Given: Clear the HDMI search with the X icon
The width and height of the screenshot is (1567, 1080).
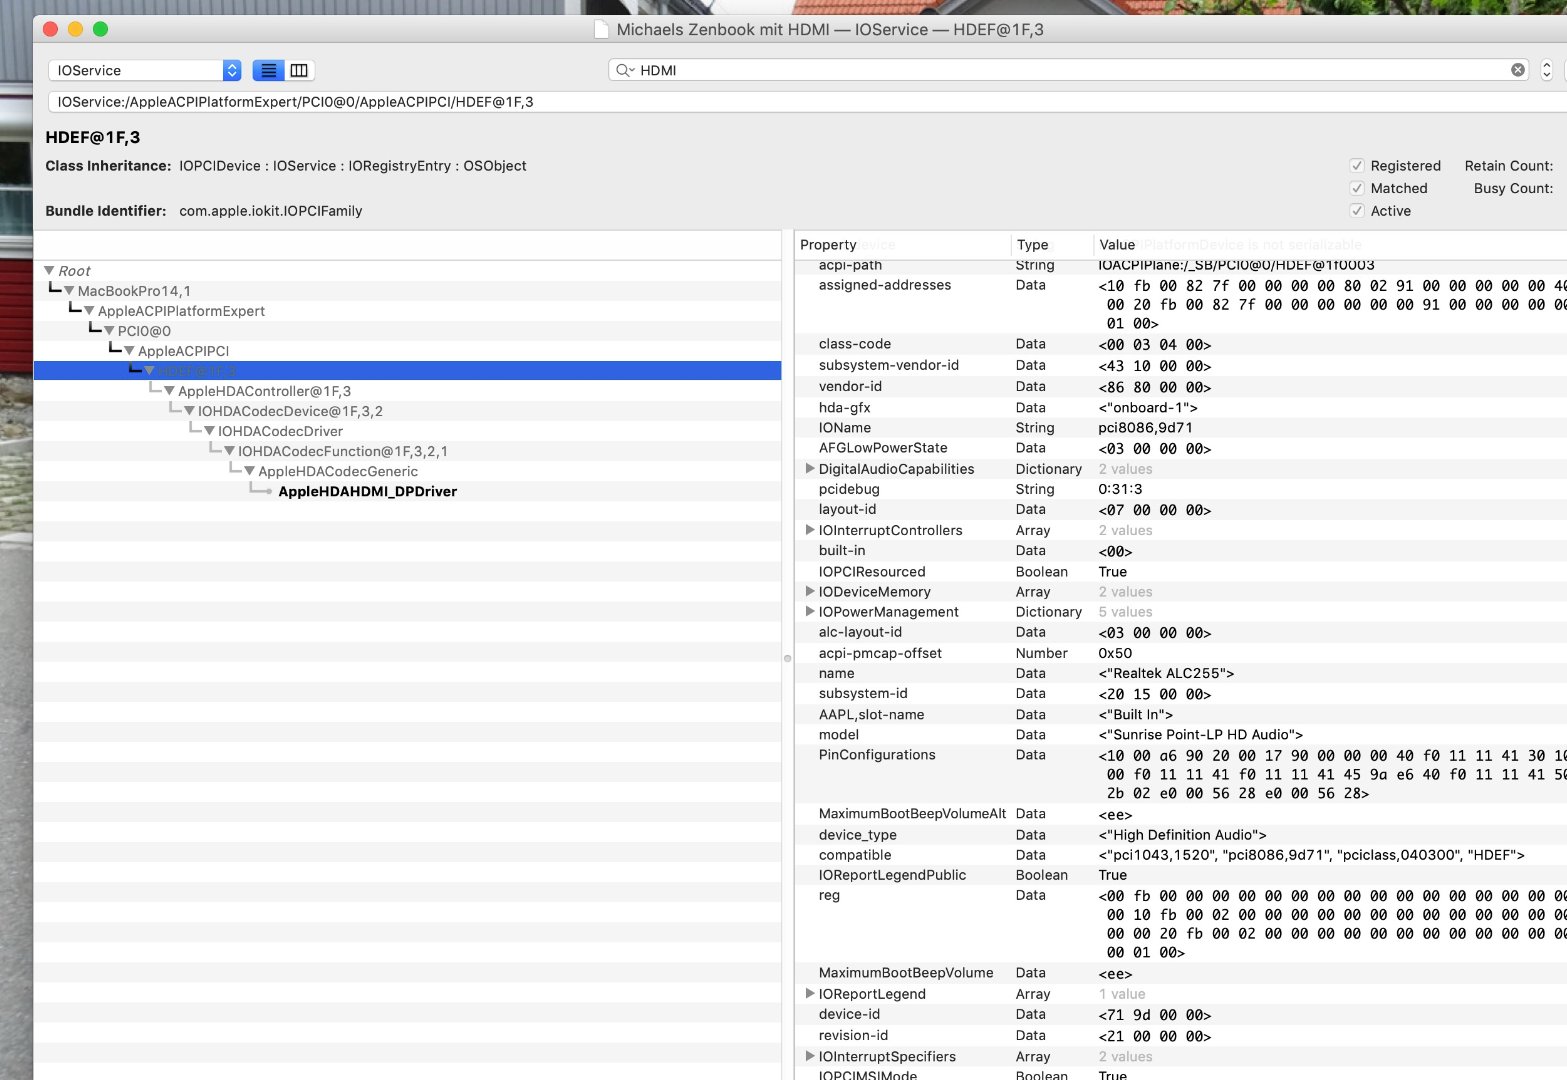Looking at the screenshot, I should [1518, 70].
